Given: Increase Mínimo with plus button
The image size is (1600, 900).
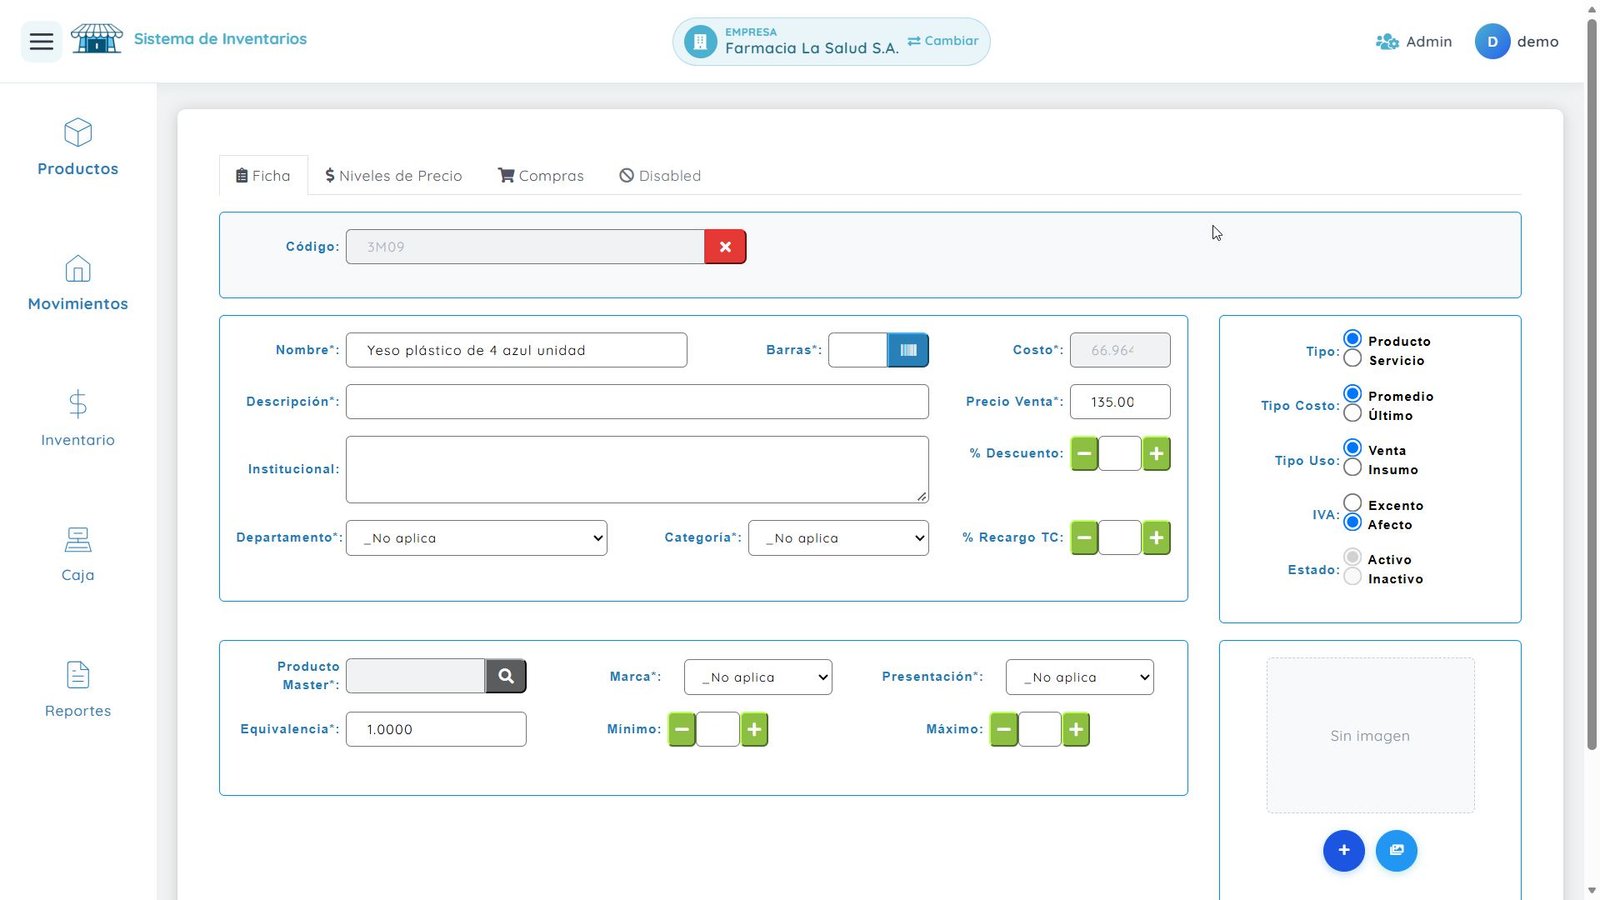Looking at the screenshot, I should (x=754, y=730).
